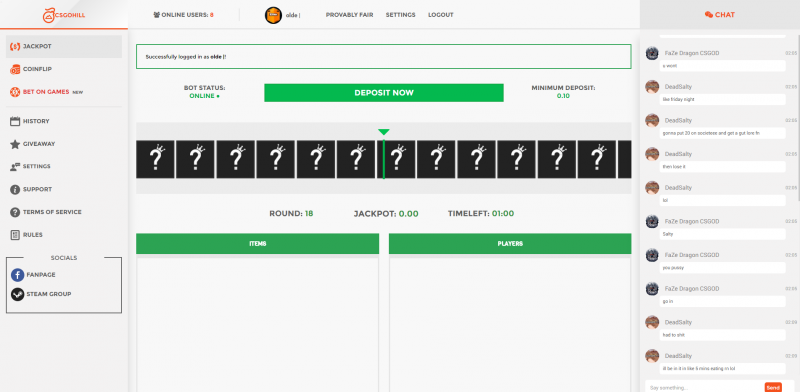Screen dimensions: 800x392
Task: Click the green Deposit Now button
Action: pyautogui.click(x=384, y=93)
